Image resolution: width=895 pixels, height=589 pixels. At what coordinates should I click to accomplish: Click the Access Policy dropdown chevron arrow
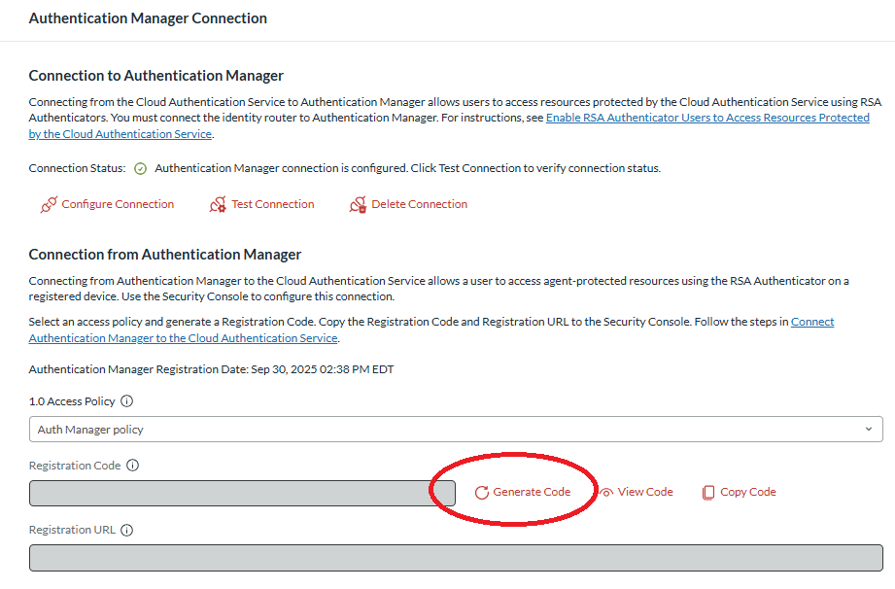click(868, 429)
